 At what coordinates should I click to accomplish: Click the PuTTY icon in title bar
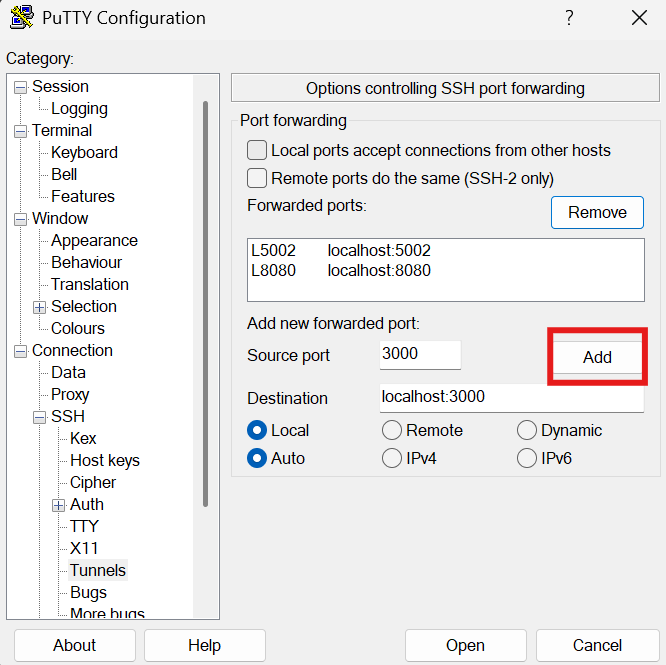(x=22, y=17)
